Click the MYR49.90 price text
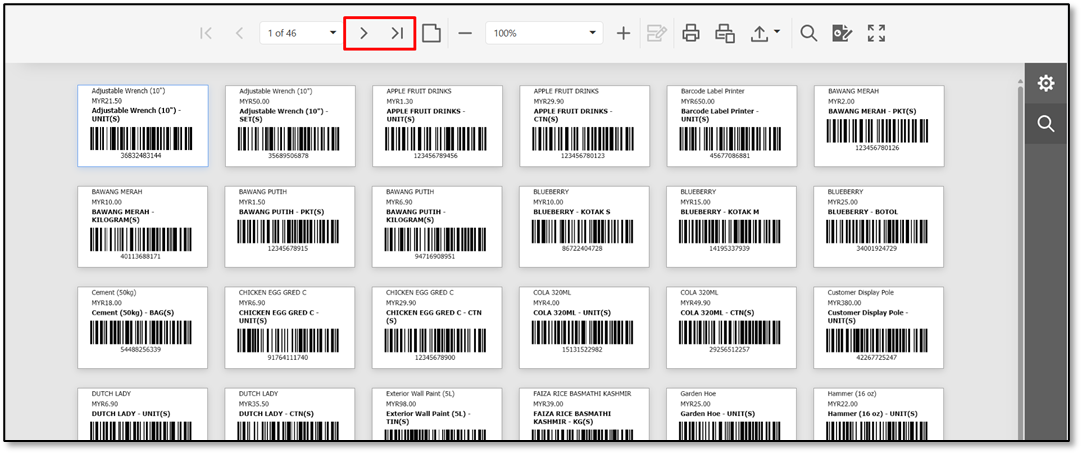Viewport: 1083px width, 454px height. tap(696, 303)
